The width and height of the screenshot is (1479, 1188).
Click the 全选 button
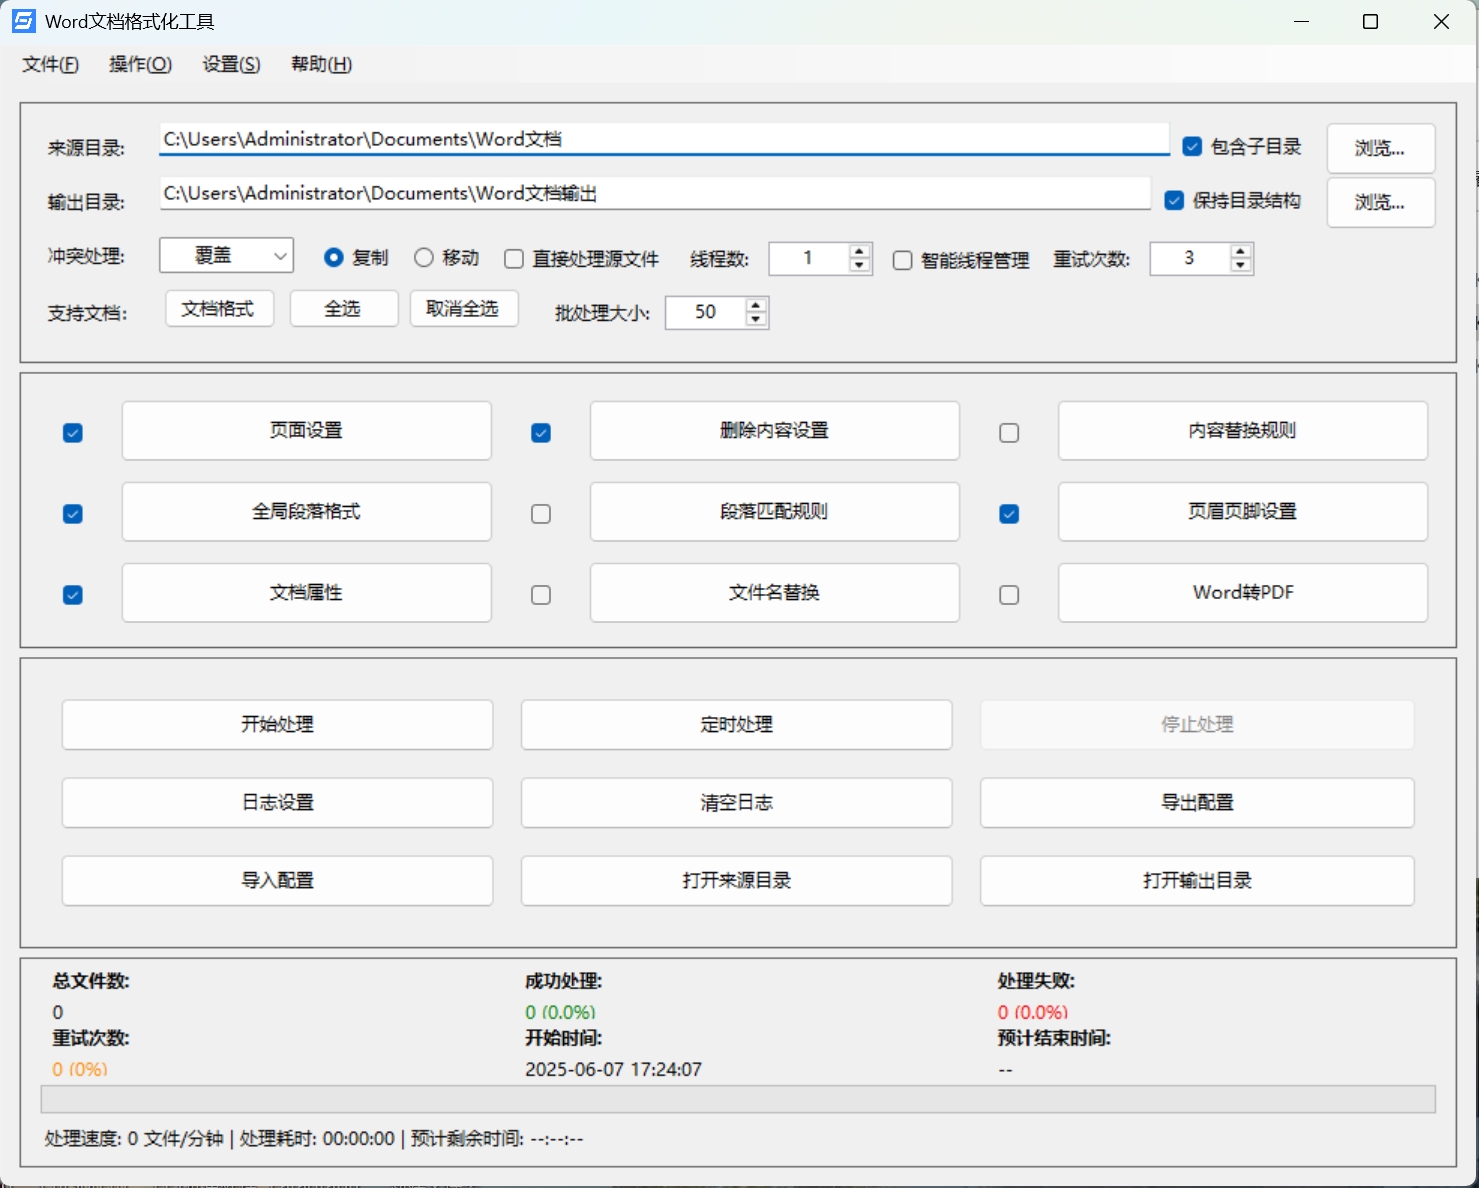pyautogui.click(x=344, y=309)
